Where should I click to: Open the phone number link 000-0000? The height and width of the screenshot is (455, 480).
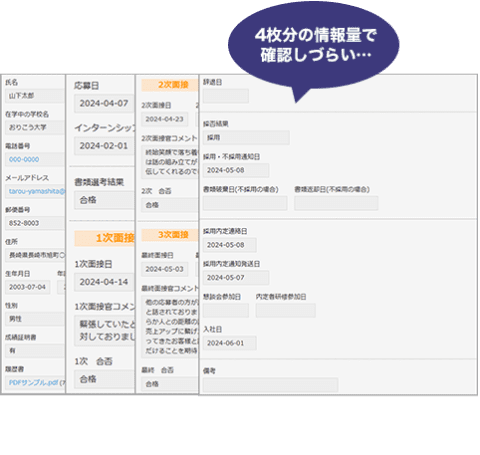tap(24, 159)
